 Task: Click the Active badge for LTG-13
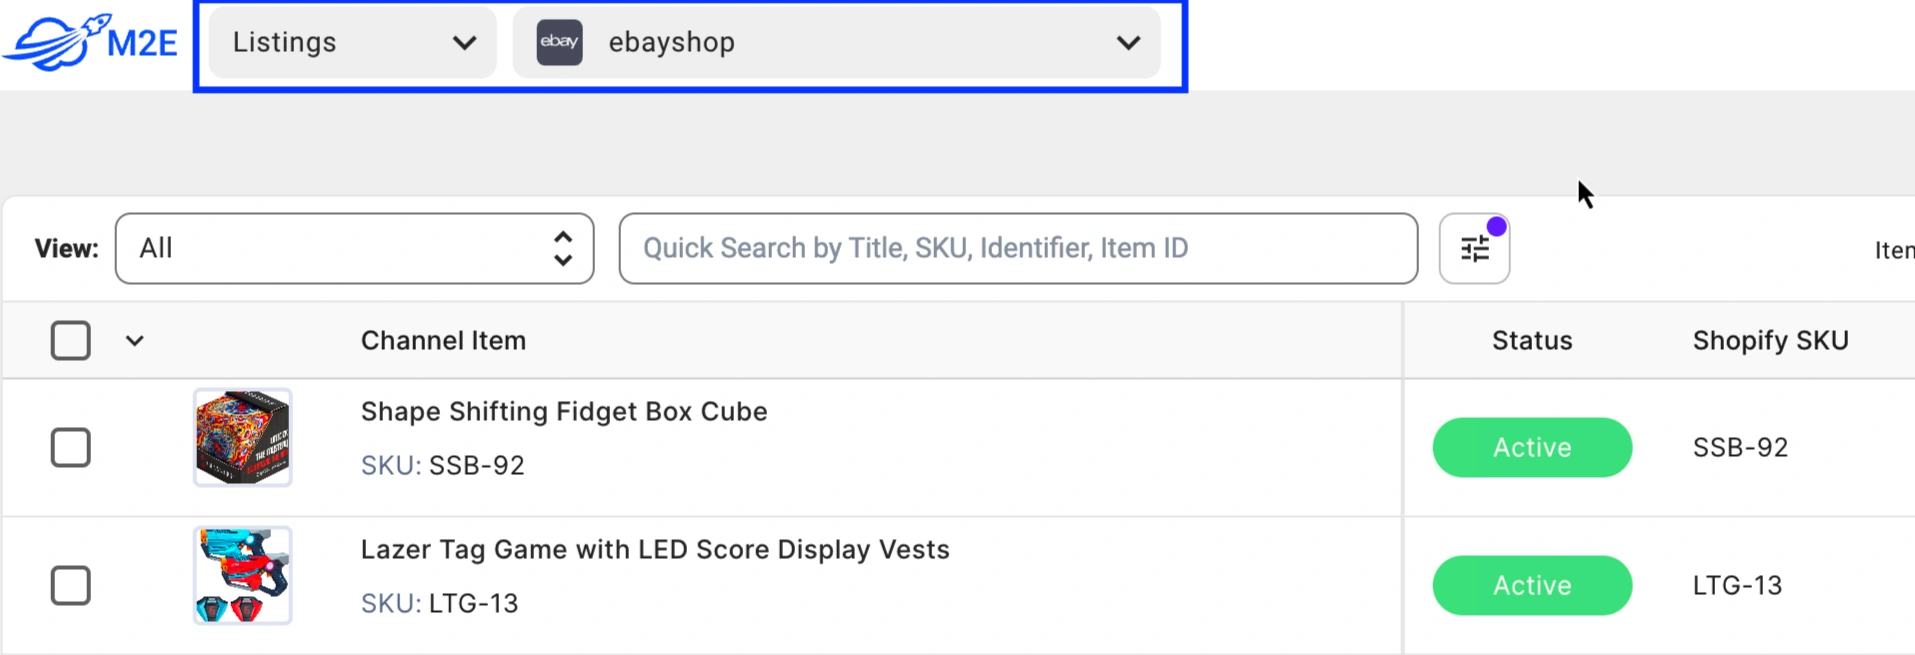point(1531,585)
